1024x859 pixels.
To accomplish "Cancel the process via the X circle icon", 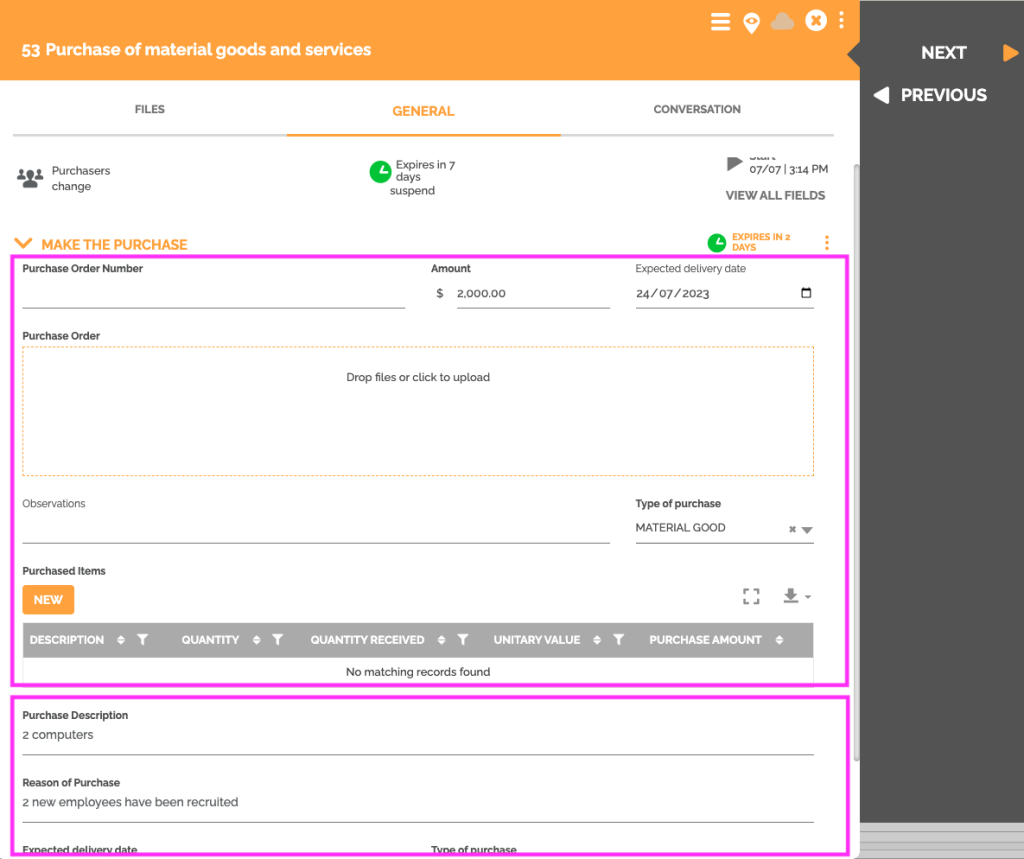I will coord(816,21).
